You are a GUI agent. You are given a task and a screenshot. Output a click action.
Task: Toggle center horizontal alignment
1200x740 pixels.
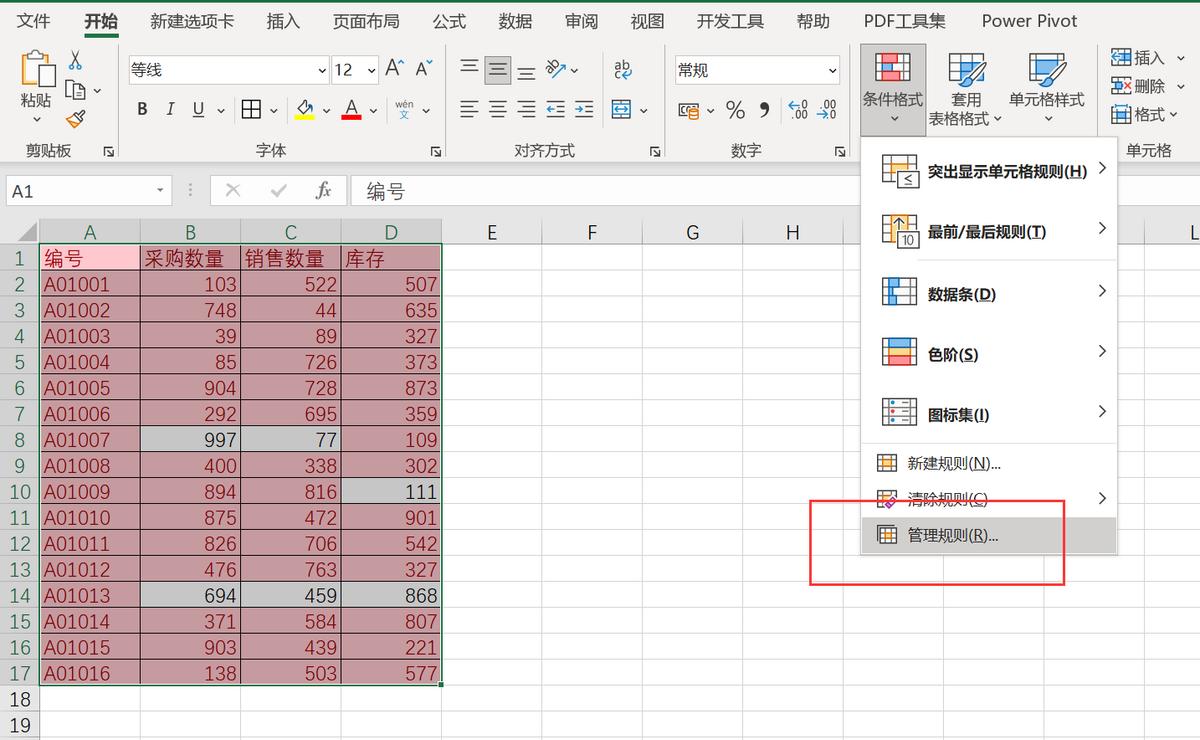pos(498,109)
